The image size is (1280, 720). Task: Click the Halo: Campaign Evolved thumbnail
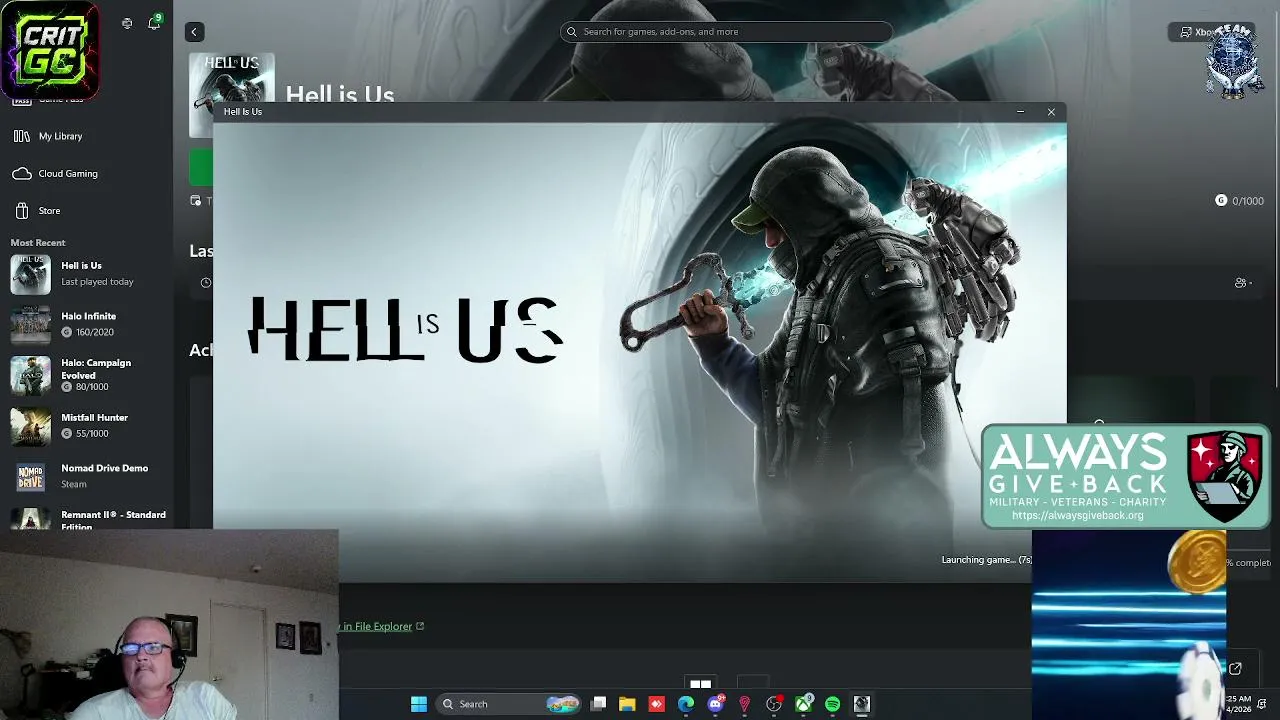click(x=30, y=375)
